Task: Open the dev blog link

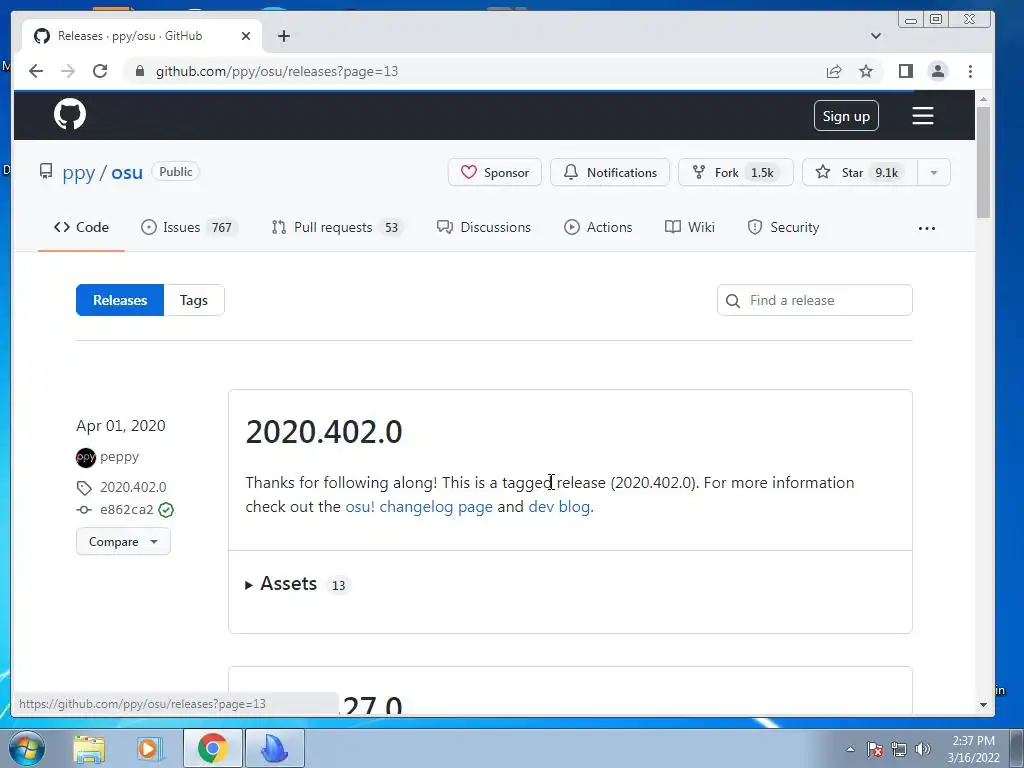Action: (x=559, y=507)
